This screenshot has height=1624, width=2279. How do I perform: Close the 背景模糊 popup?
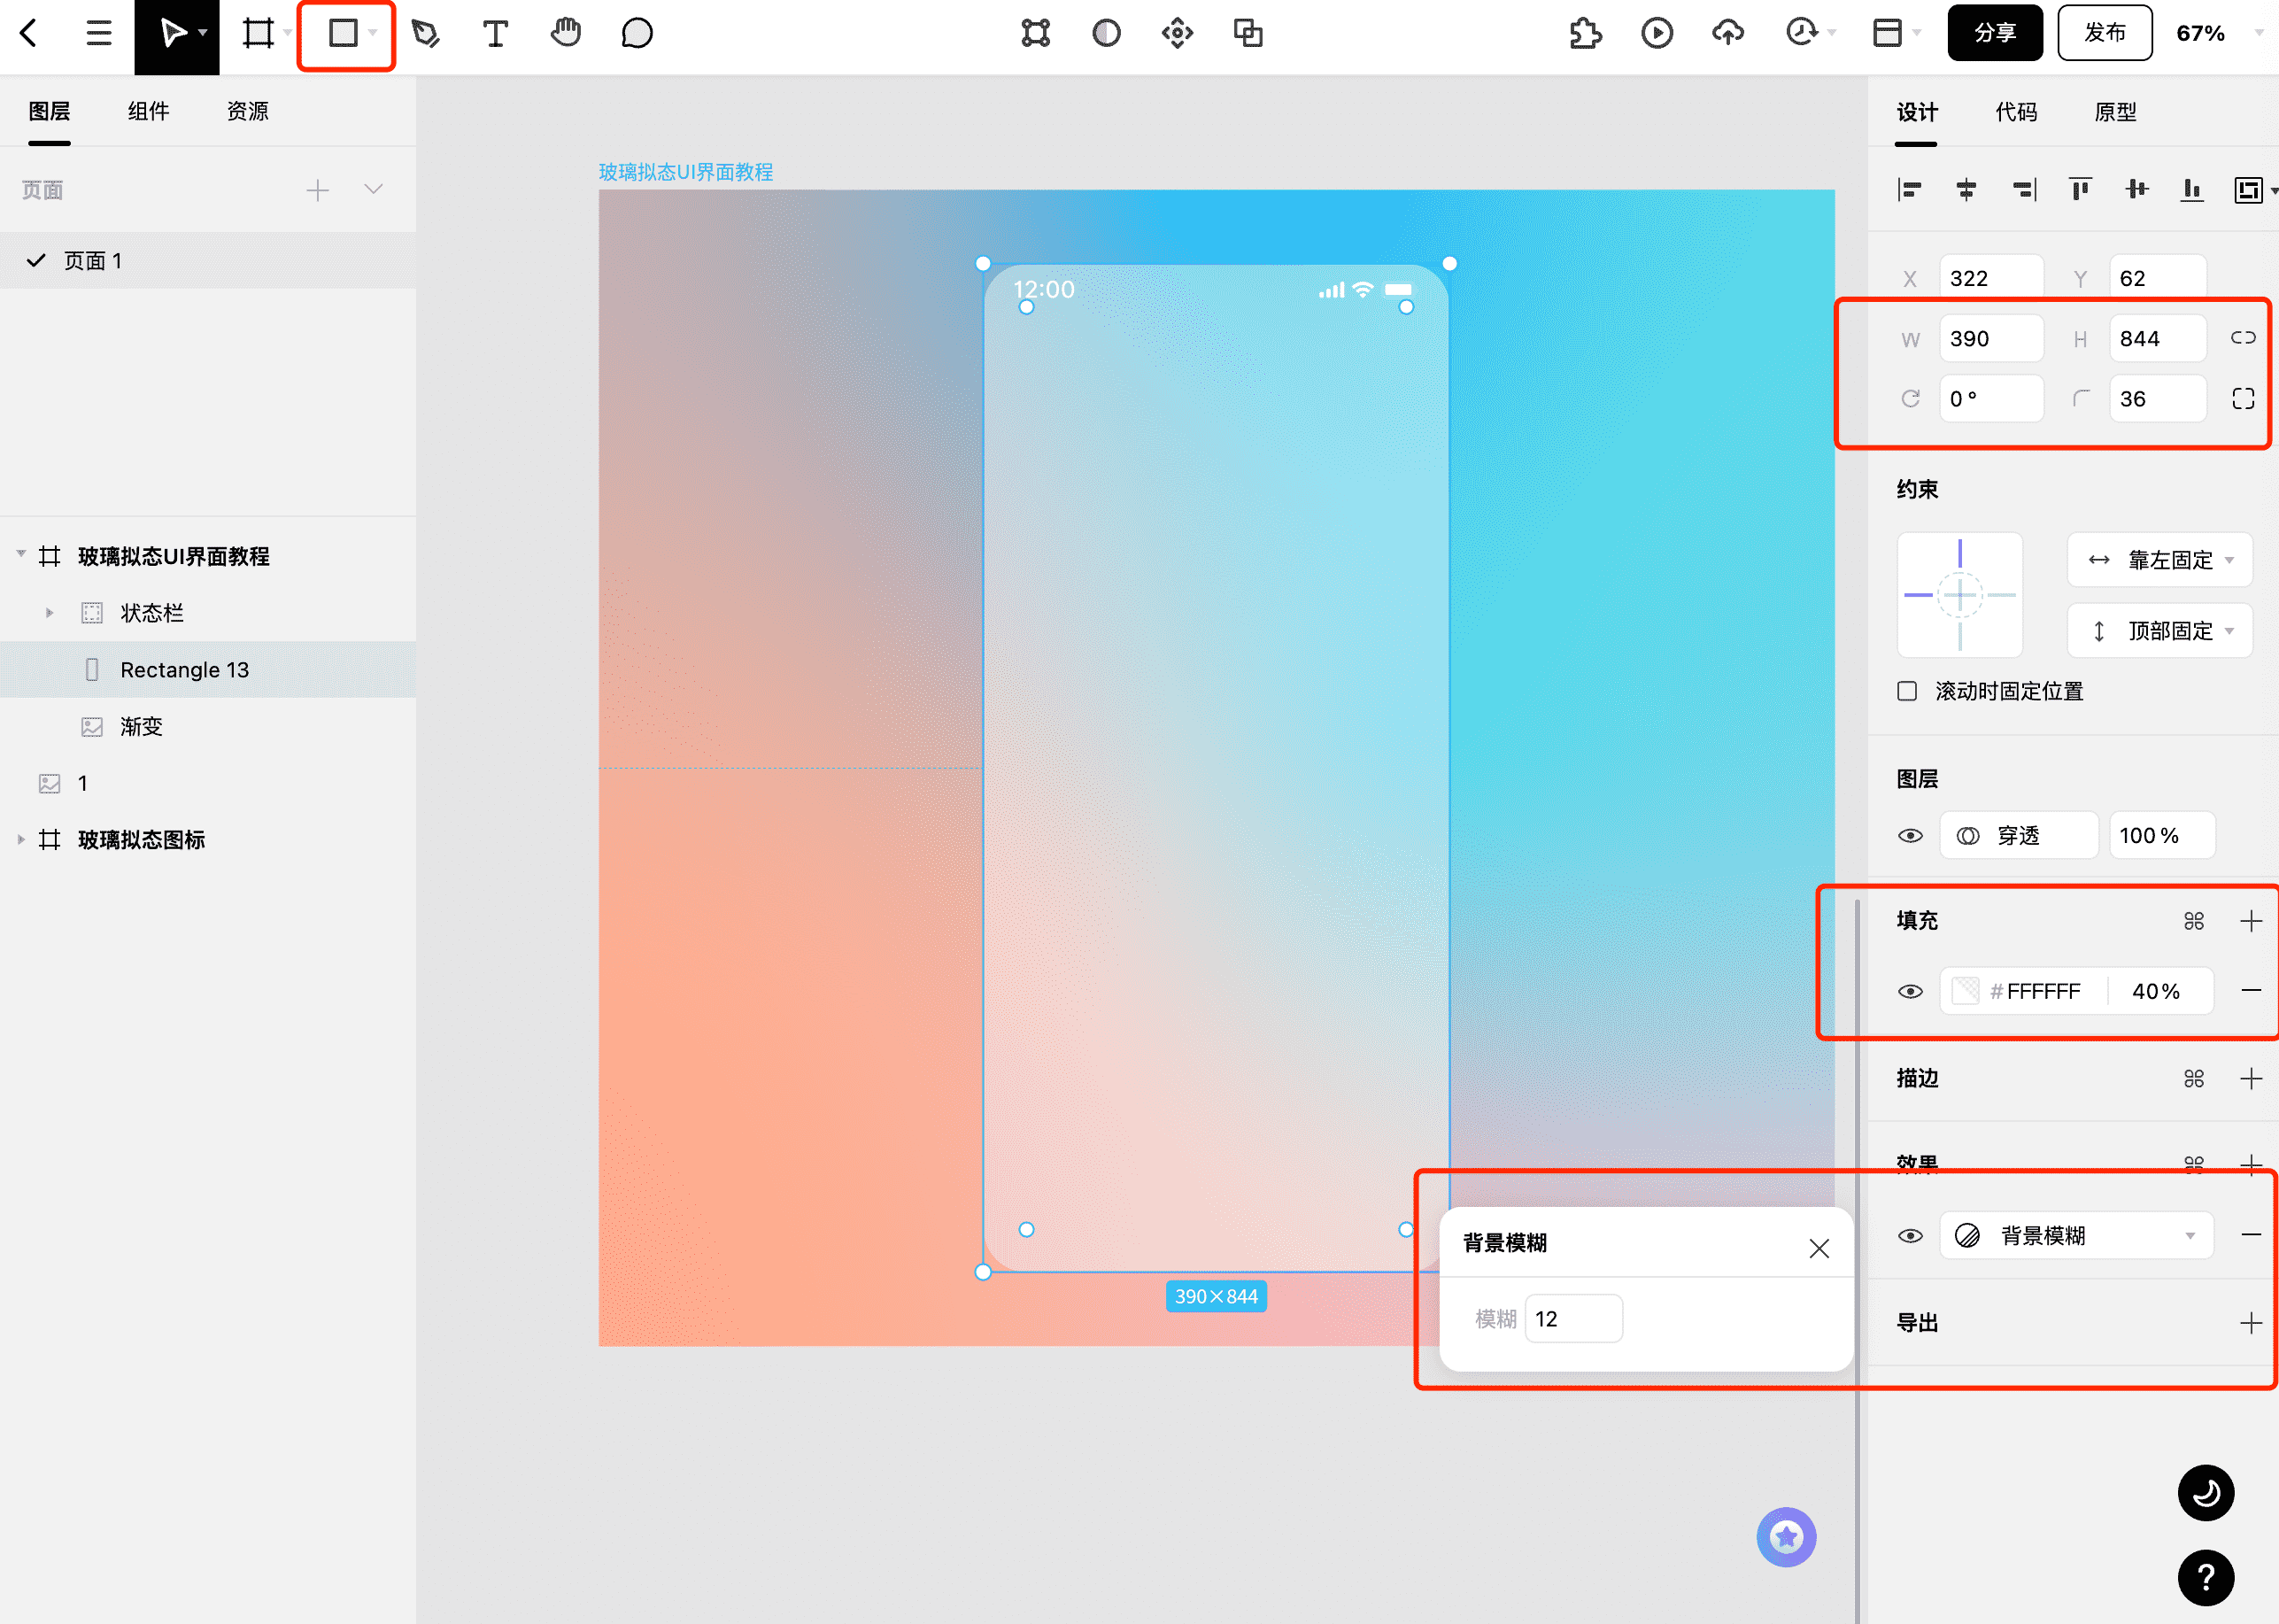1819,1248
